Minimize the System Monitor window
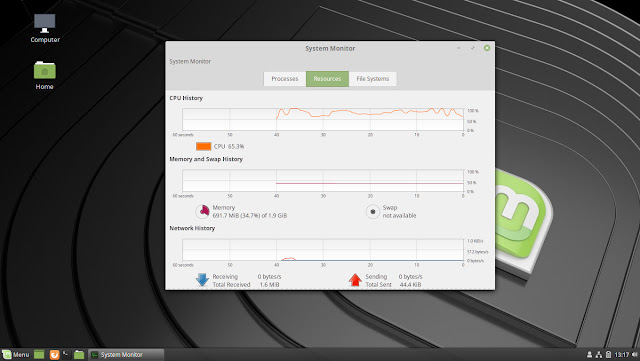 tap(459, 48)
